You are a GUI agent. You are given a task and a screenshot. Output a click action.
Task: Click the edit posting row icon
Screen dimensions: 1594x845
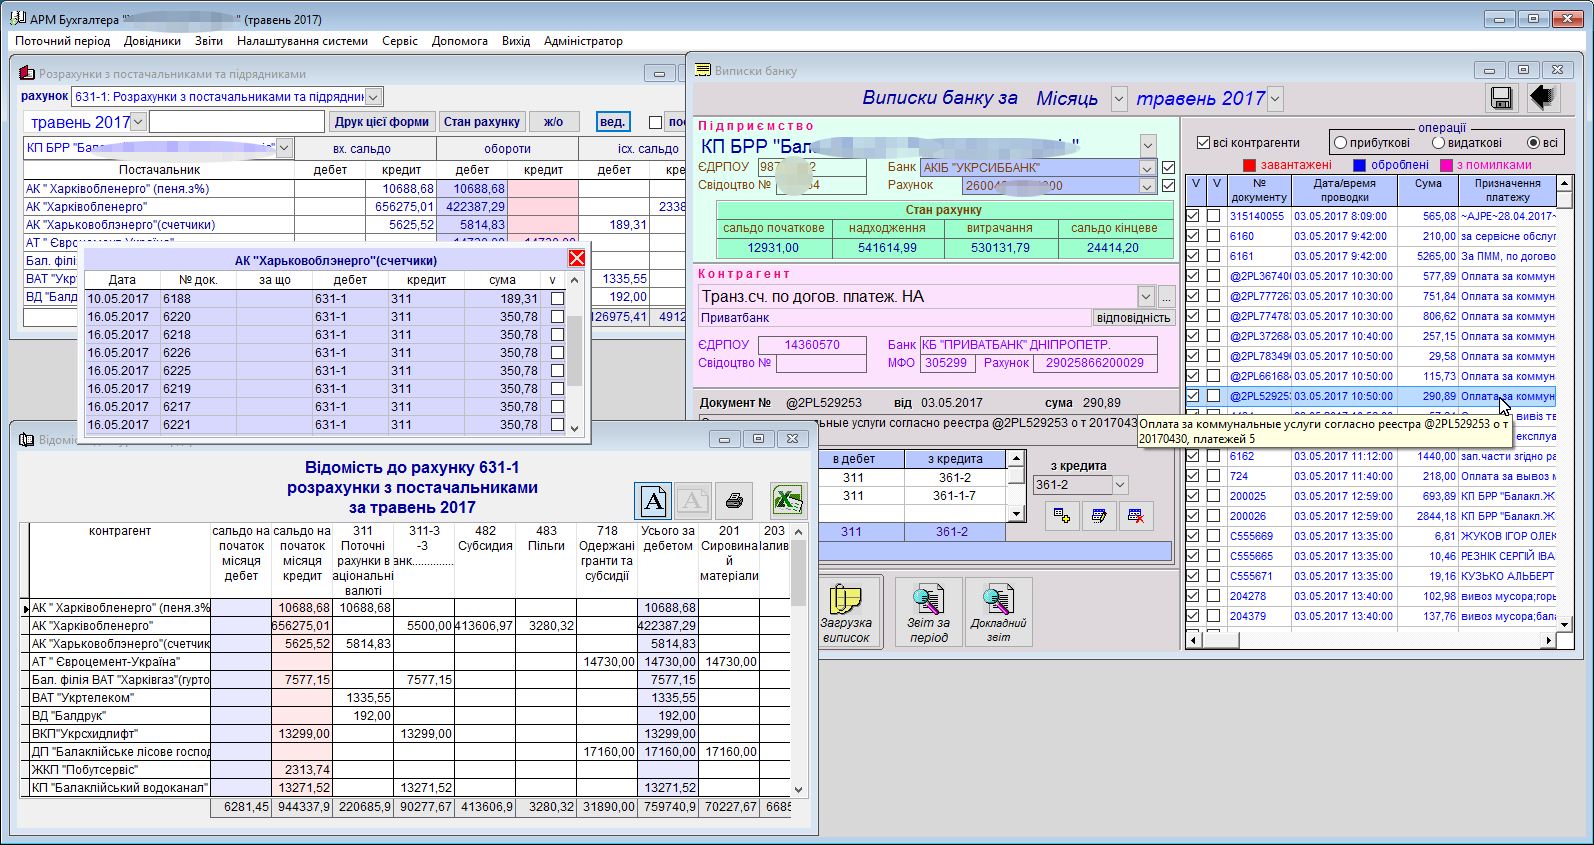click(1098, 515)
